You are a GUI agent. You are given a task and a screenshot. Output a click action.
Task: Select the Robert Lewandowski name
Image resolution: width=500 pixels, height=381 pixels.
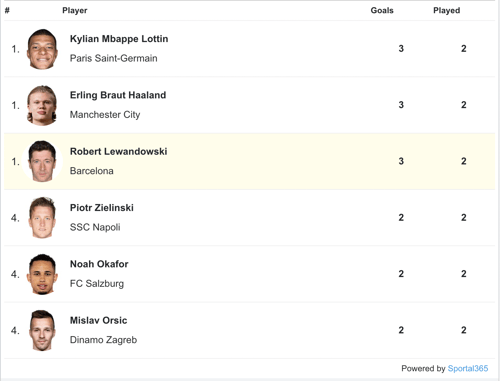119,151
